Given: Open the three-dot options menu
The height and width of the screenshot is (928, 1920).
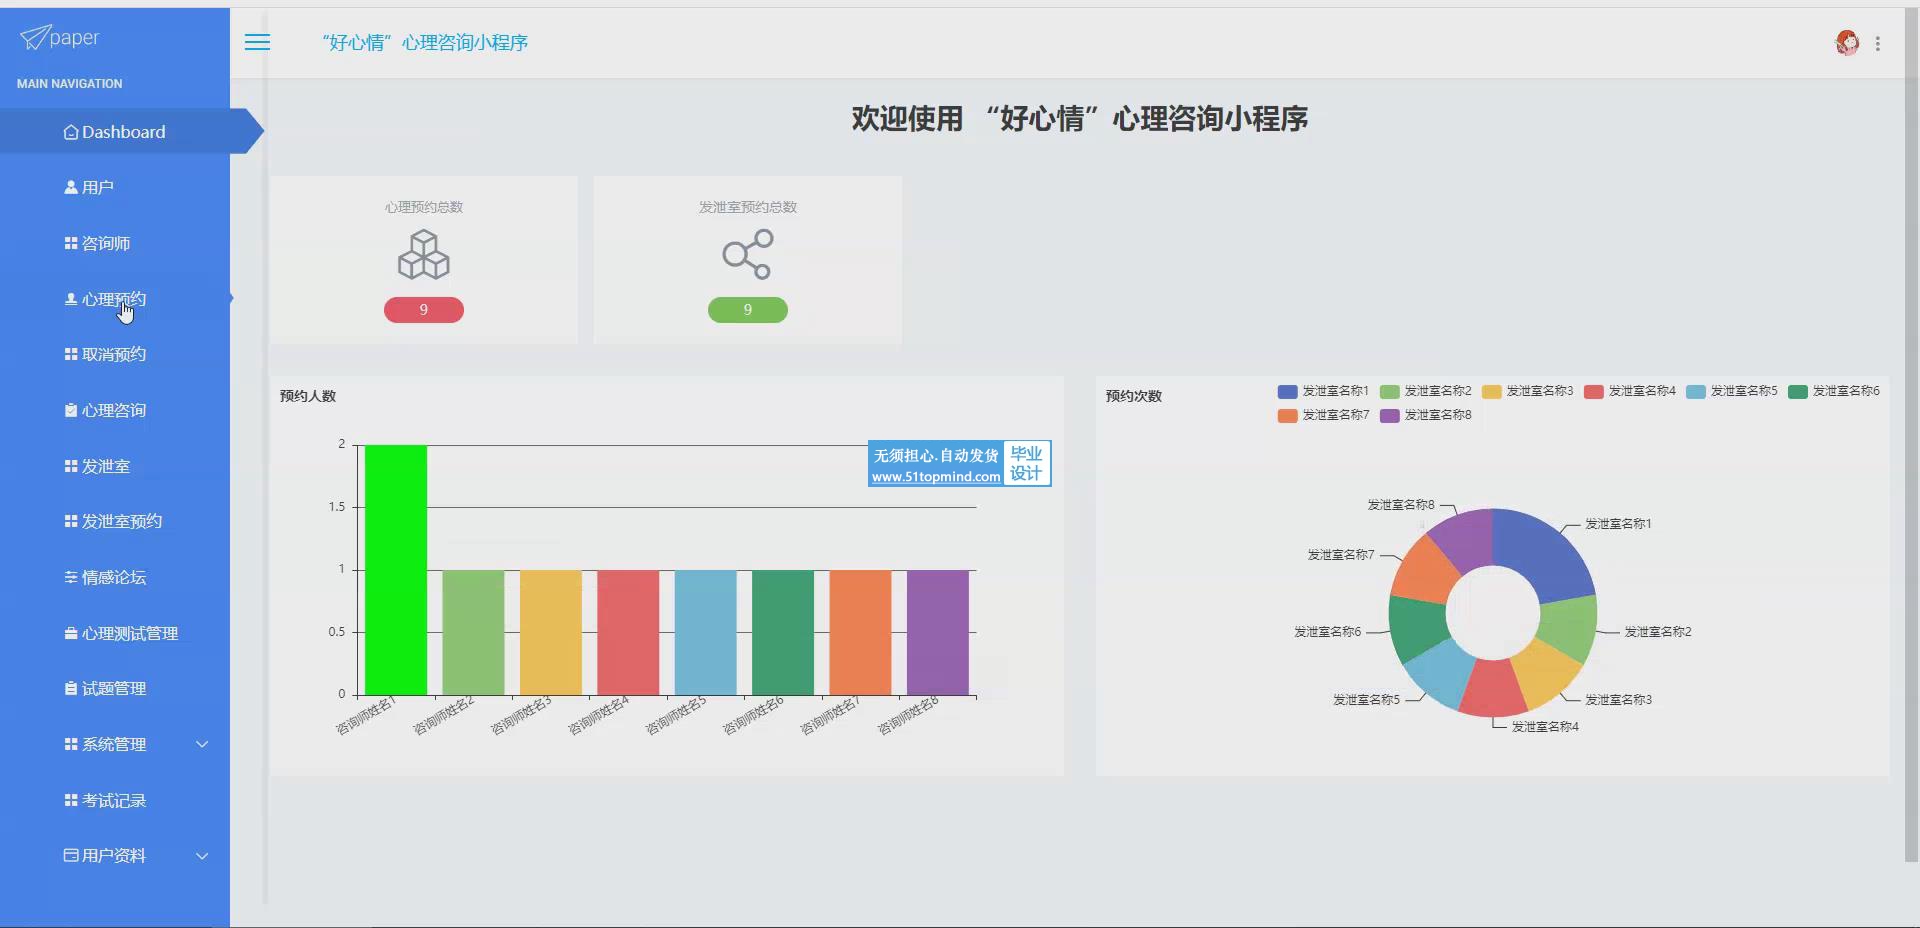Looking at the screenshot, I should [1878, 44].
